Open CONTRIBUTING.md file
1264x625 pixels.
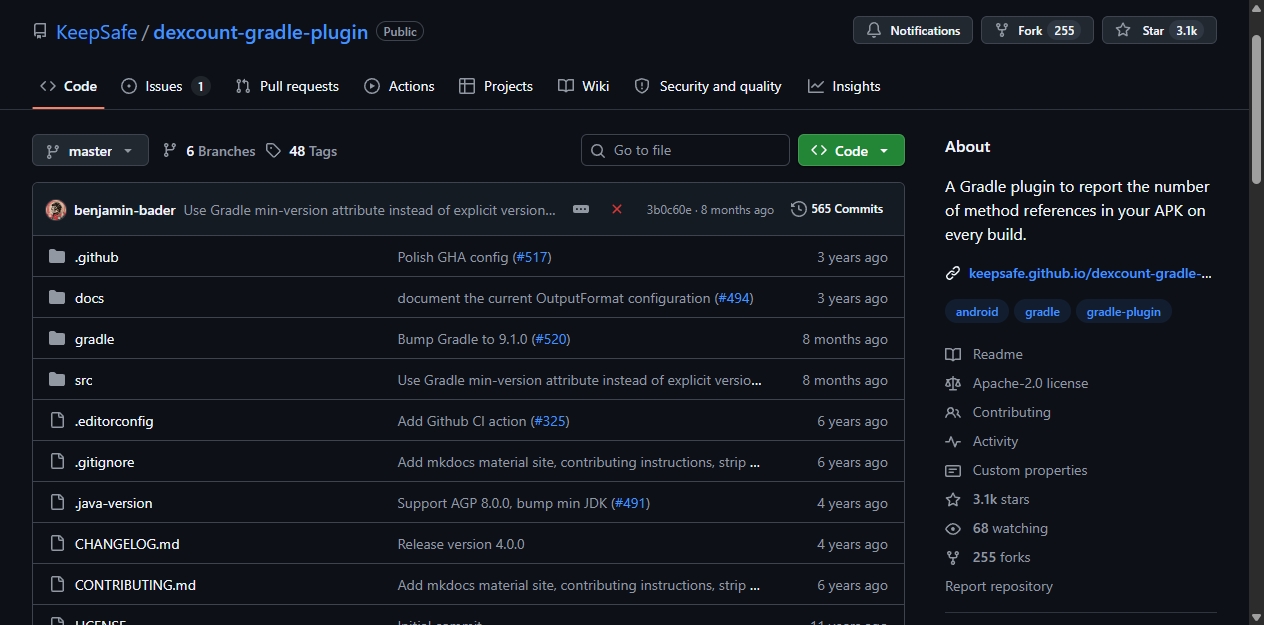136,585
